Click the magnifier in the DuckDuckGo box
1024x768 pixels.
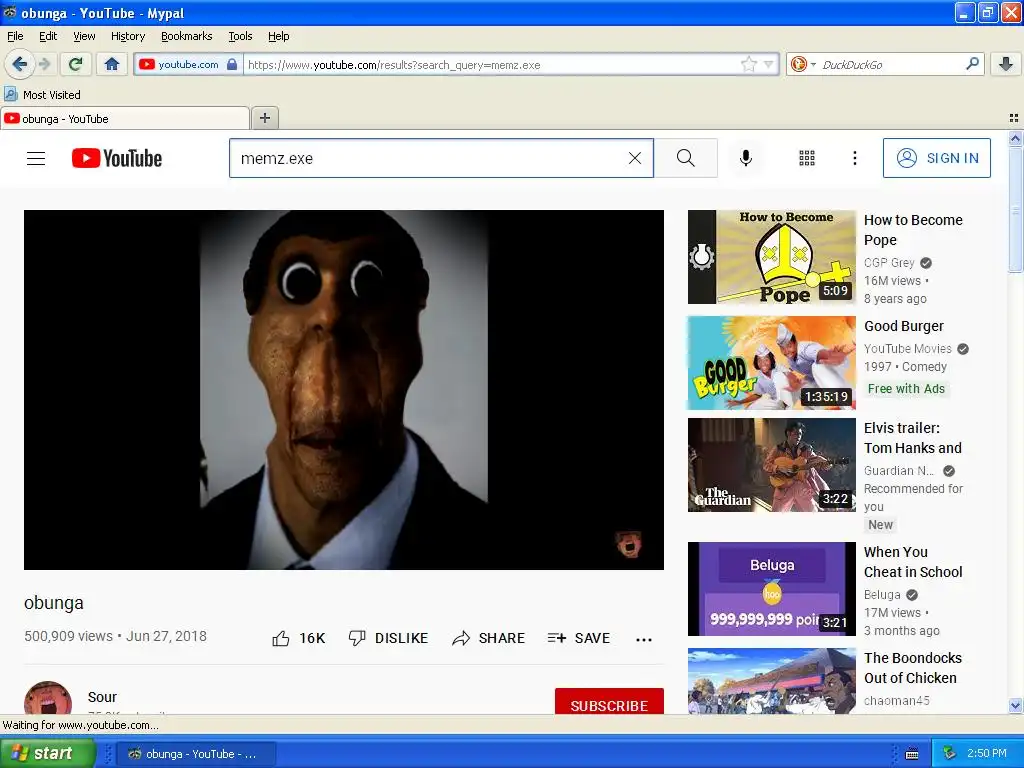(x=972, y=64)
